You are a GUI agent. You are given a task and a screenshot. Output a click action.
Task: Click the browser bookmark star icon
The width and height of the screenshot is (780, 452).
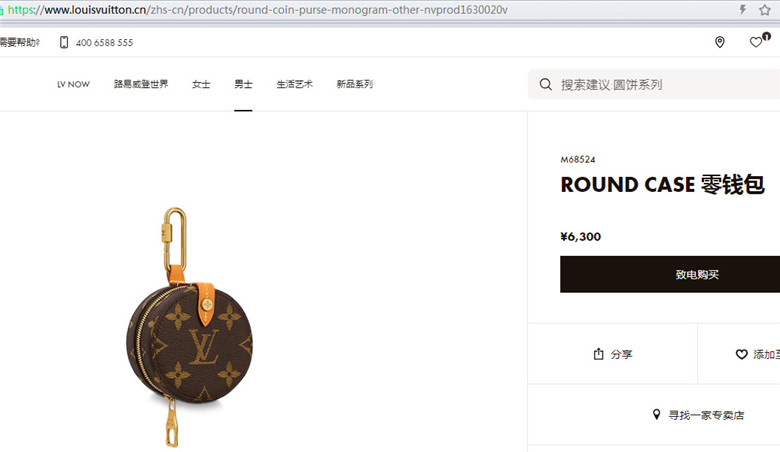765,9
